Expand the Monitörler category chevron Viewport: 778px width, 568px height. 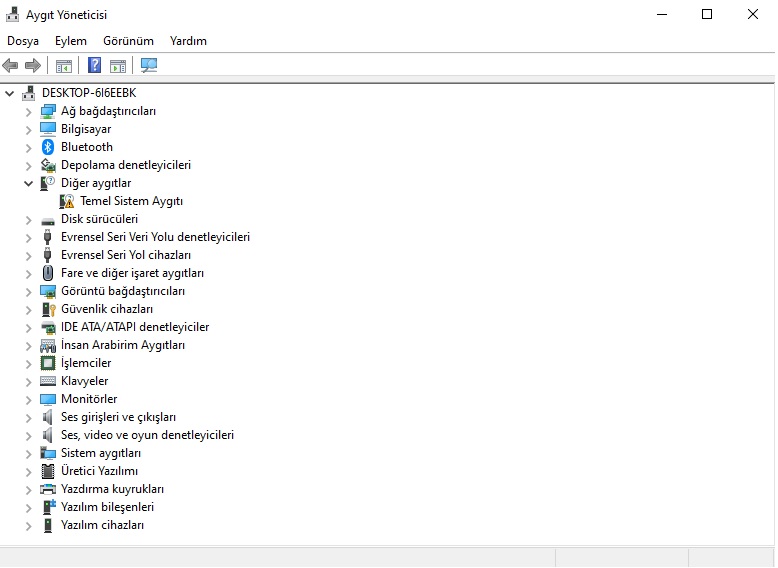pyautogui.click(x=28, y=399)
